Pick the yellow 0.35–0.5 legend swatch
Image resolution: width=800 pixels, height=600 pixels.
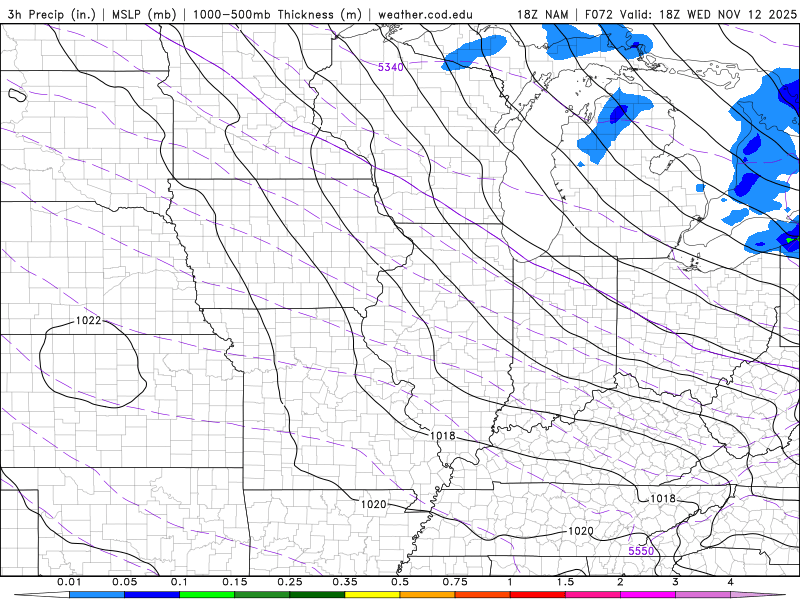pyautogui.click(x=372, y=595)
